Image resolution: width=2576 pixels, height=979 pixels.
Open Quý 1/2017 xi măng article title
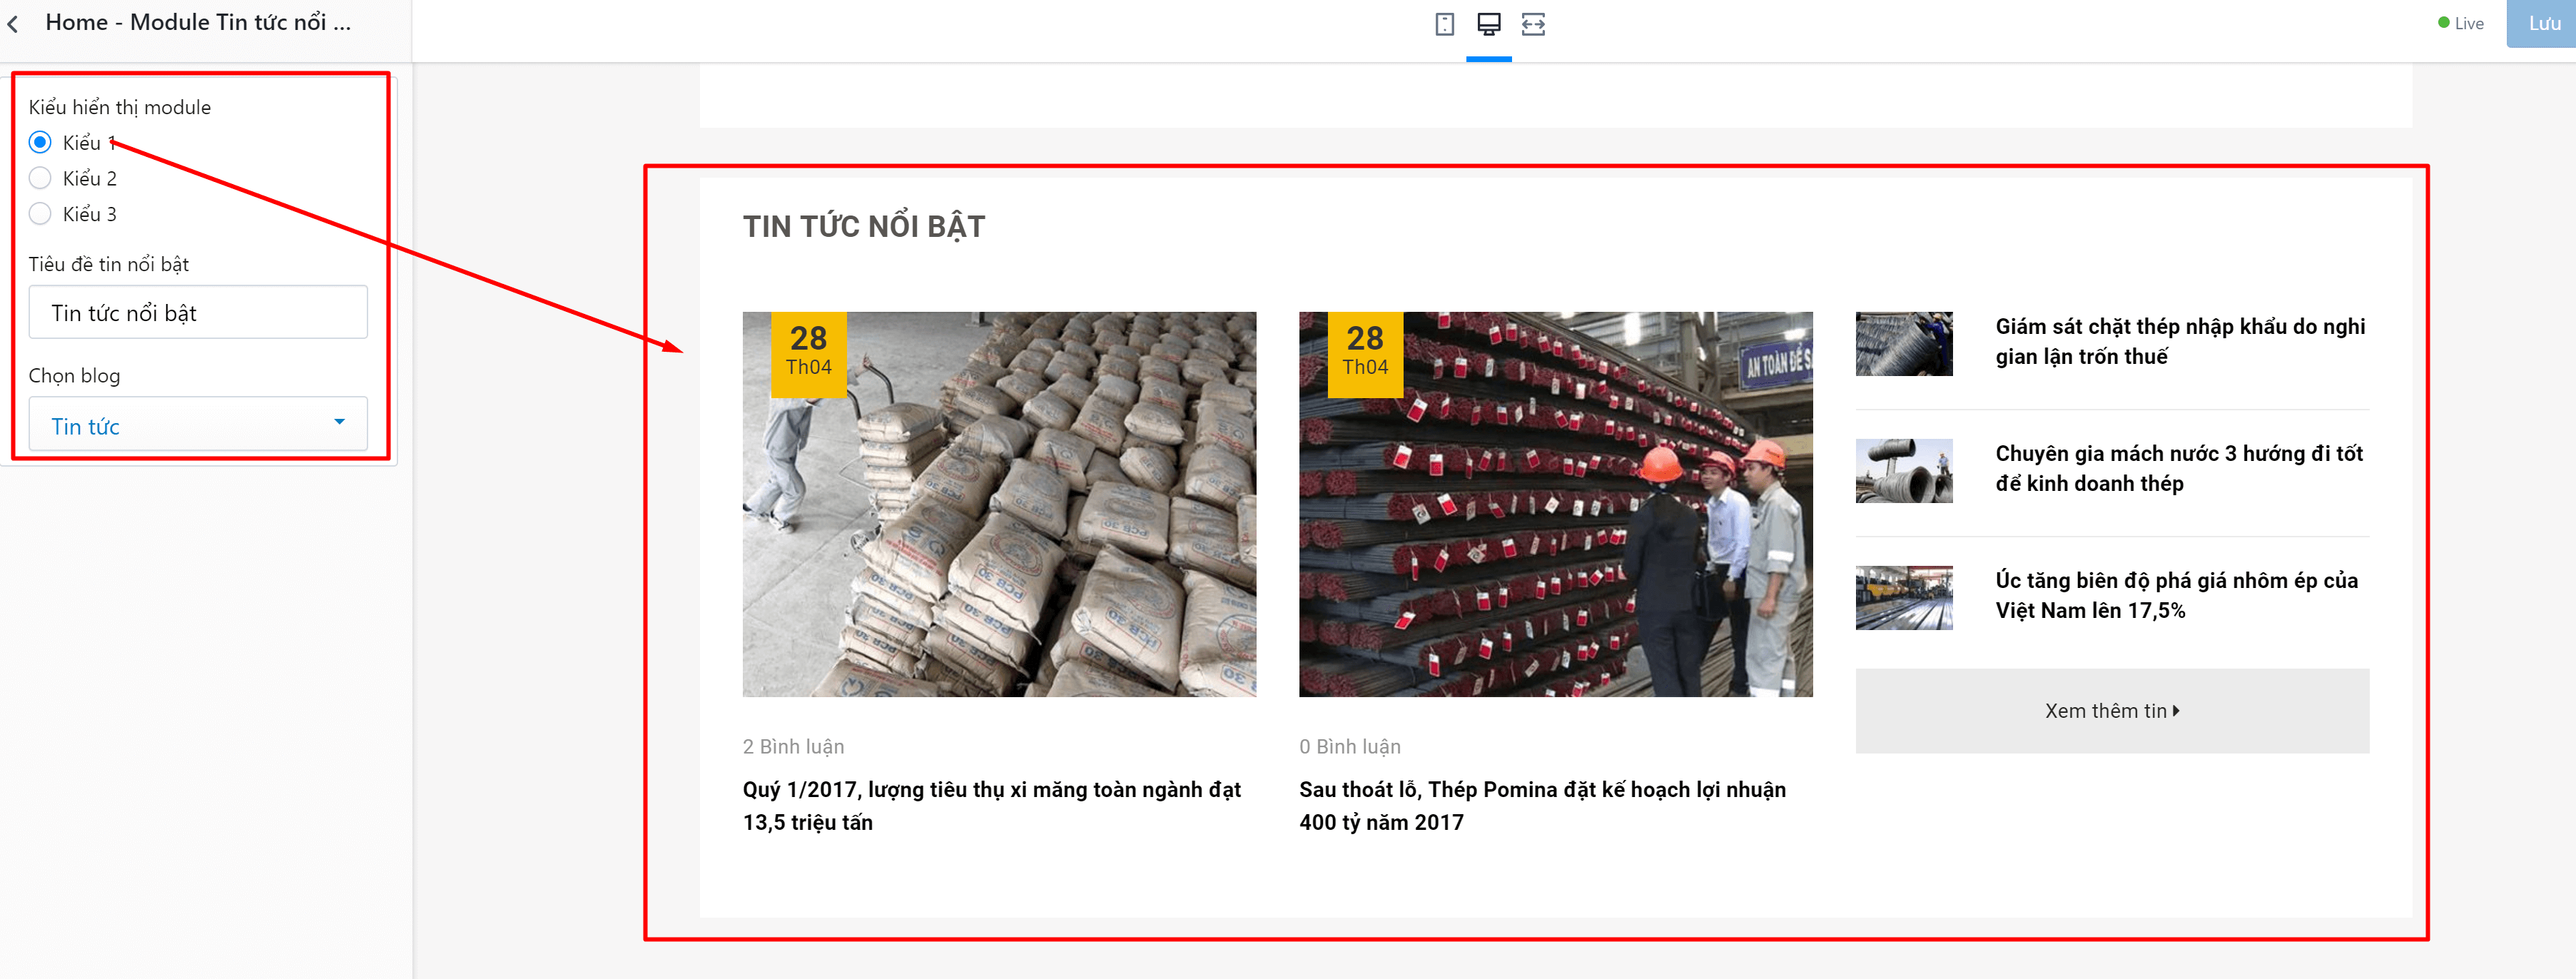tap(991, 805)
